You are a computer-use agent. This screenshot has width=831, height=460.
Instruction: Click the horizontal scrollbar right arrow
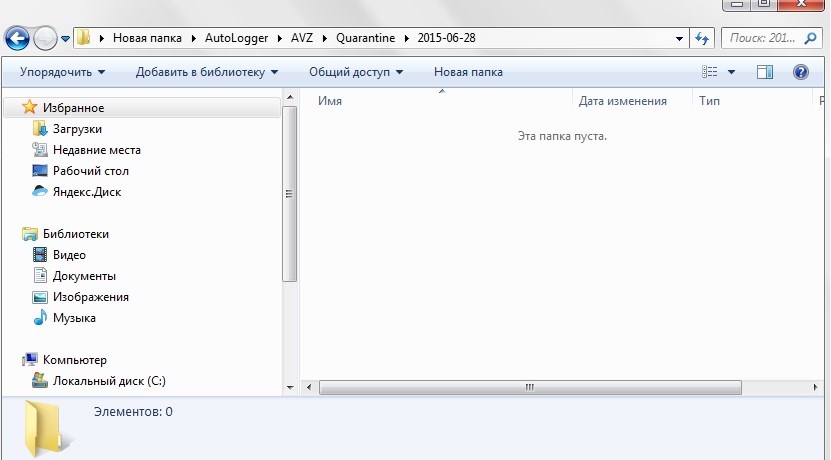tap(815, 387)
